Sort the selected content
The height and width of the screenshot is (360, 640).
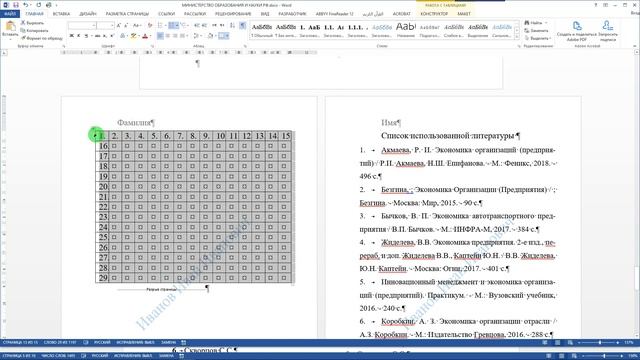tap(232, 25)
